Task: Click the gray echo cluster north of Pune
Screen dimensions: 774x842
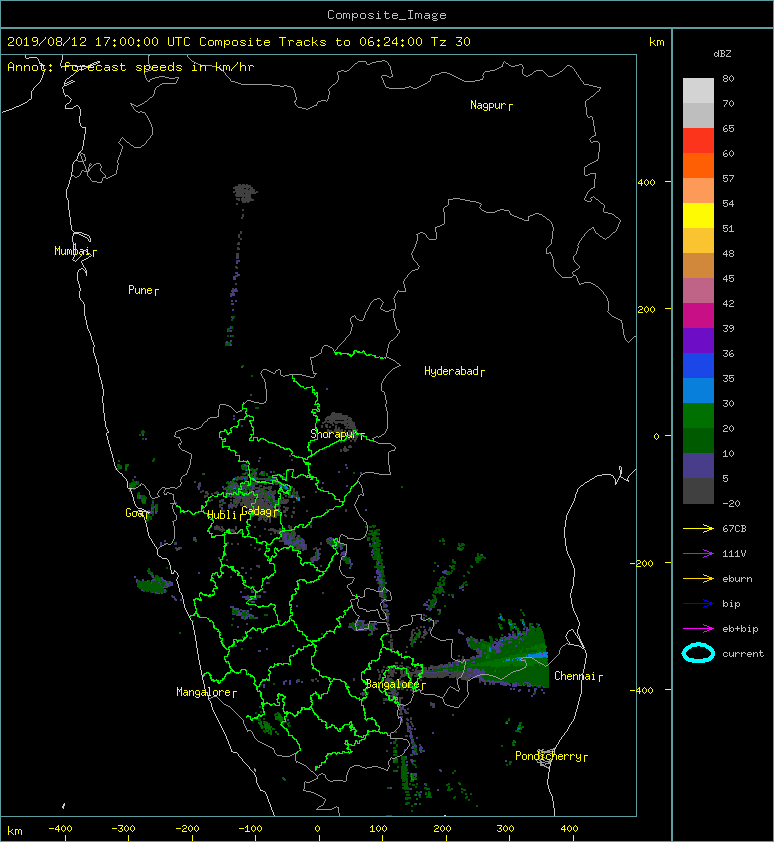Action: (x=245, y=193)
